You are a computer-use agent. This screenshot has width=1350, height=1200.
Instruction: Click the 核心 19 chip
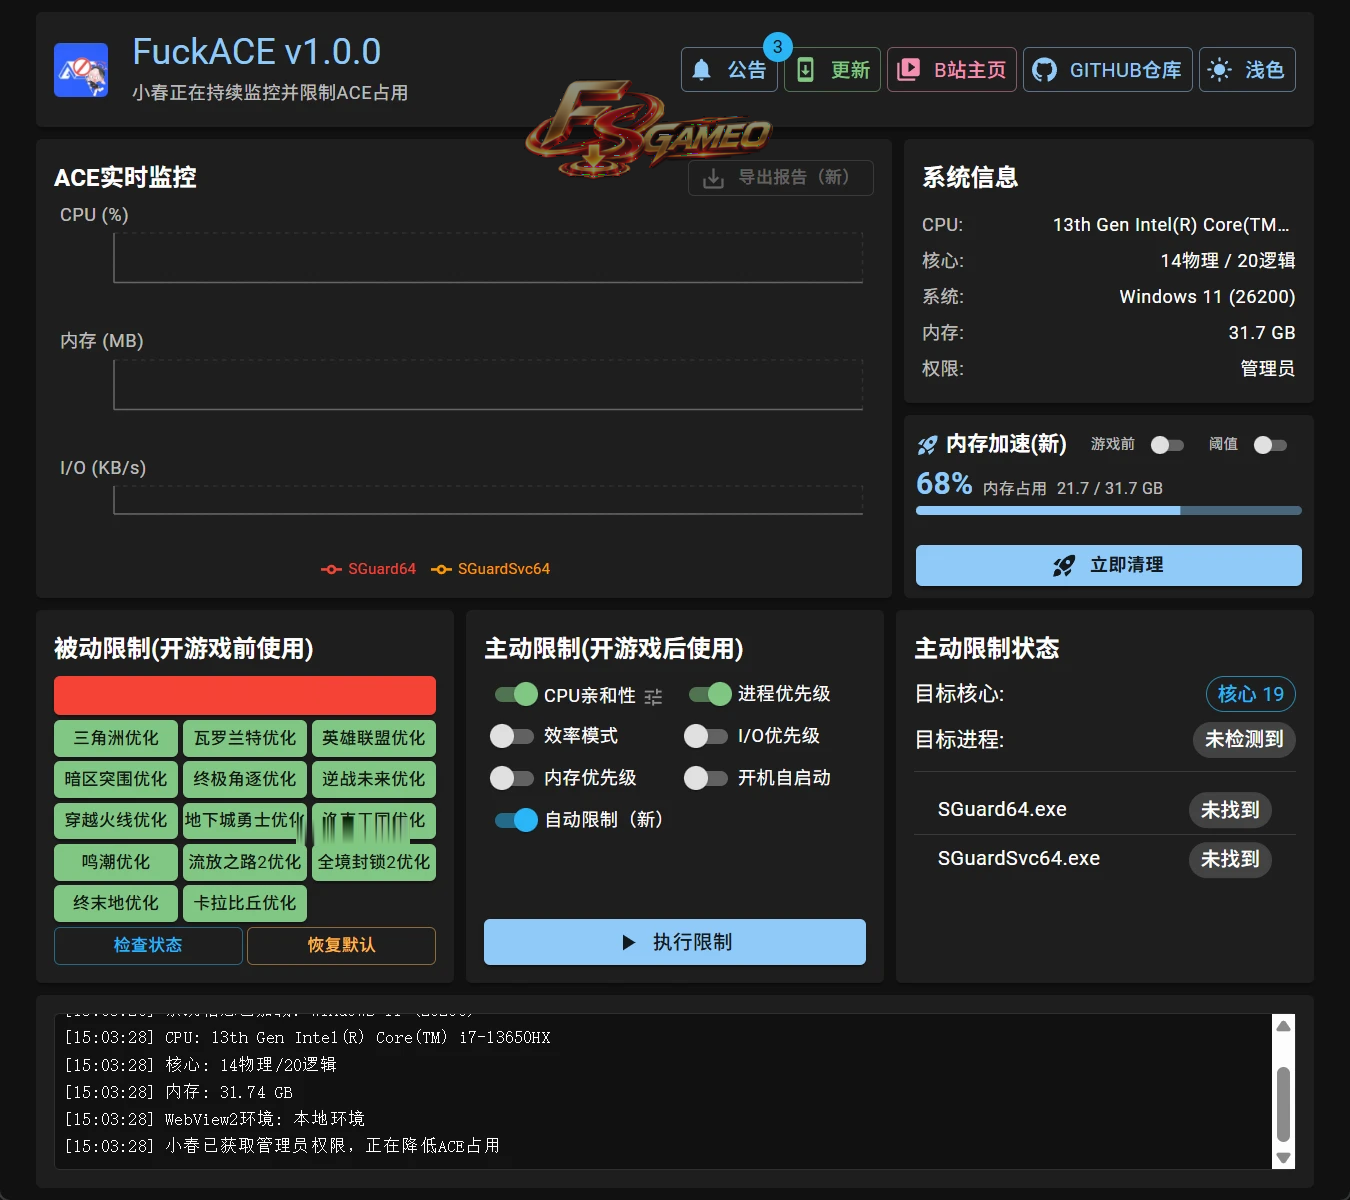[1251, 694]
